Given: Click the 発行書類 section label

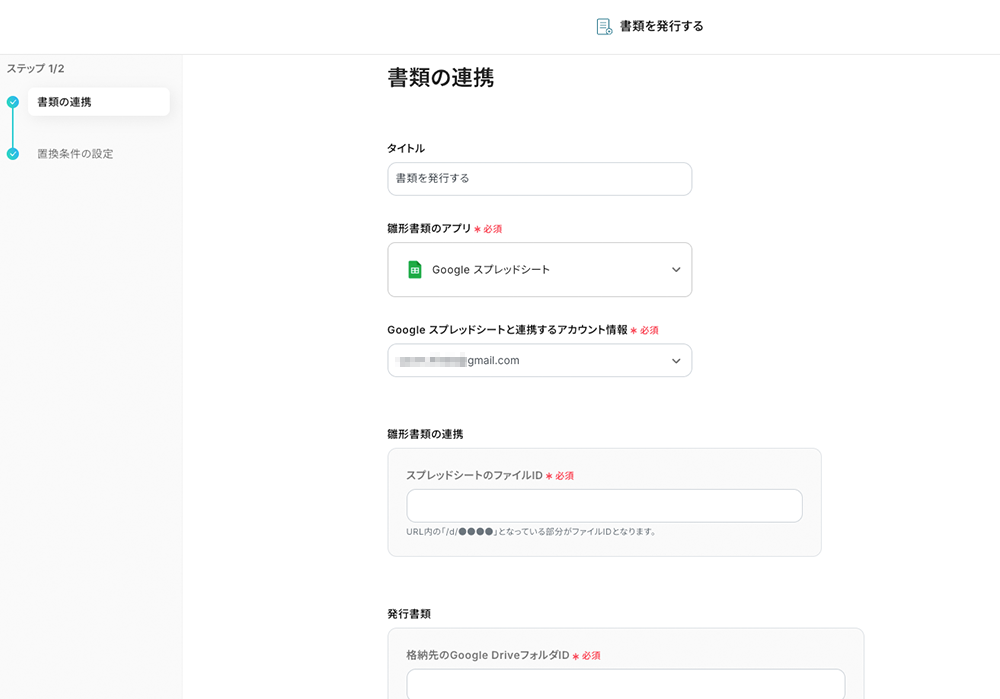Looking at the screenshot, I should pyautogui.click(x=409, y=614).
